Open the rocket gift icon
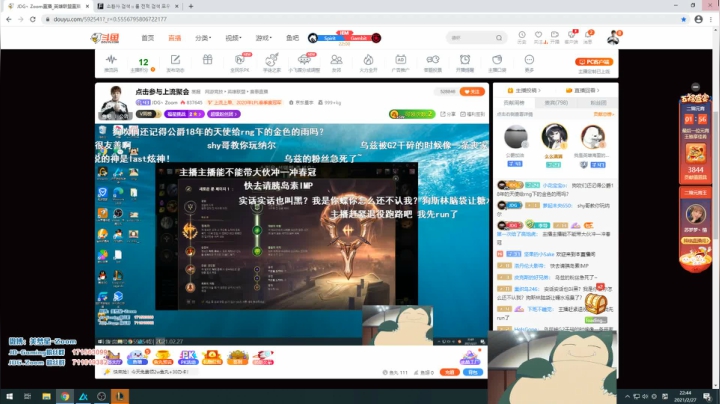Image resolution: width=720 pixels, height=404 pixels. (263, 357)
